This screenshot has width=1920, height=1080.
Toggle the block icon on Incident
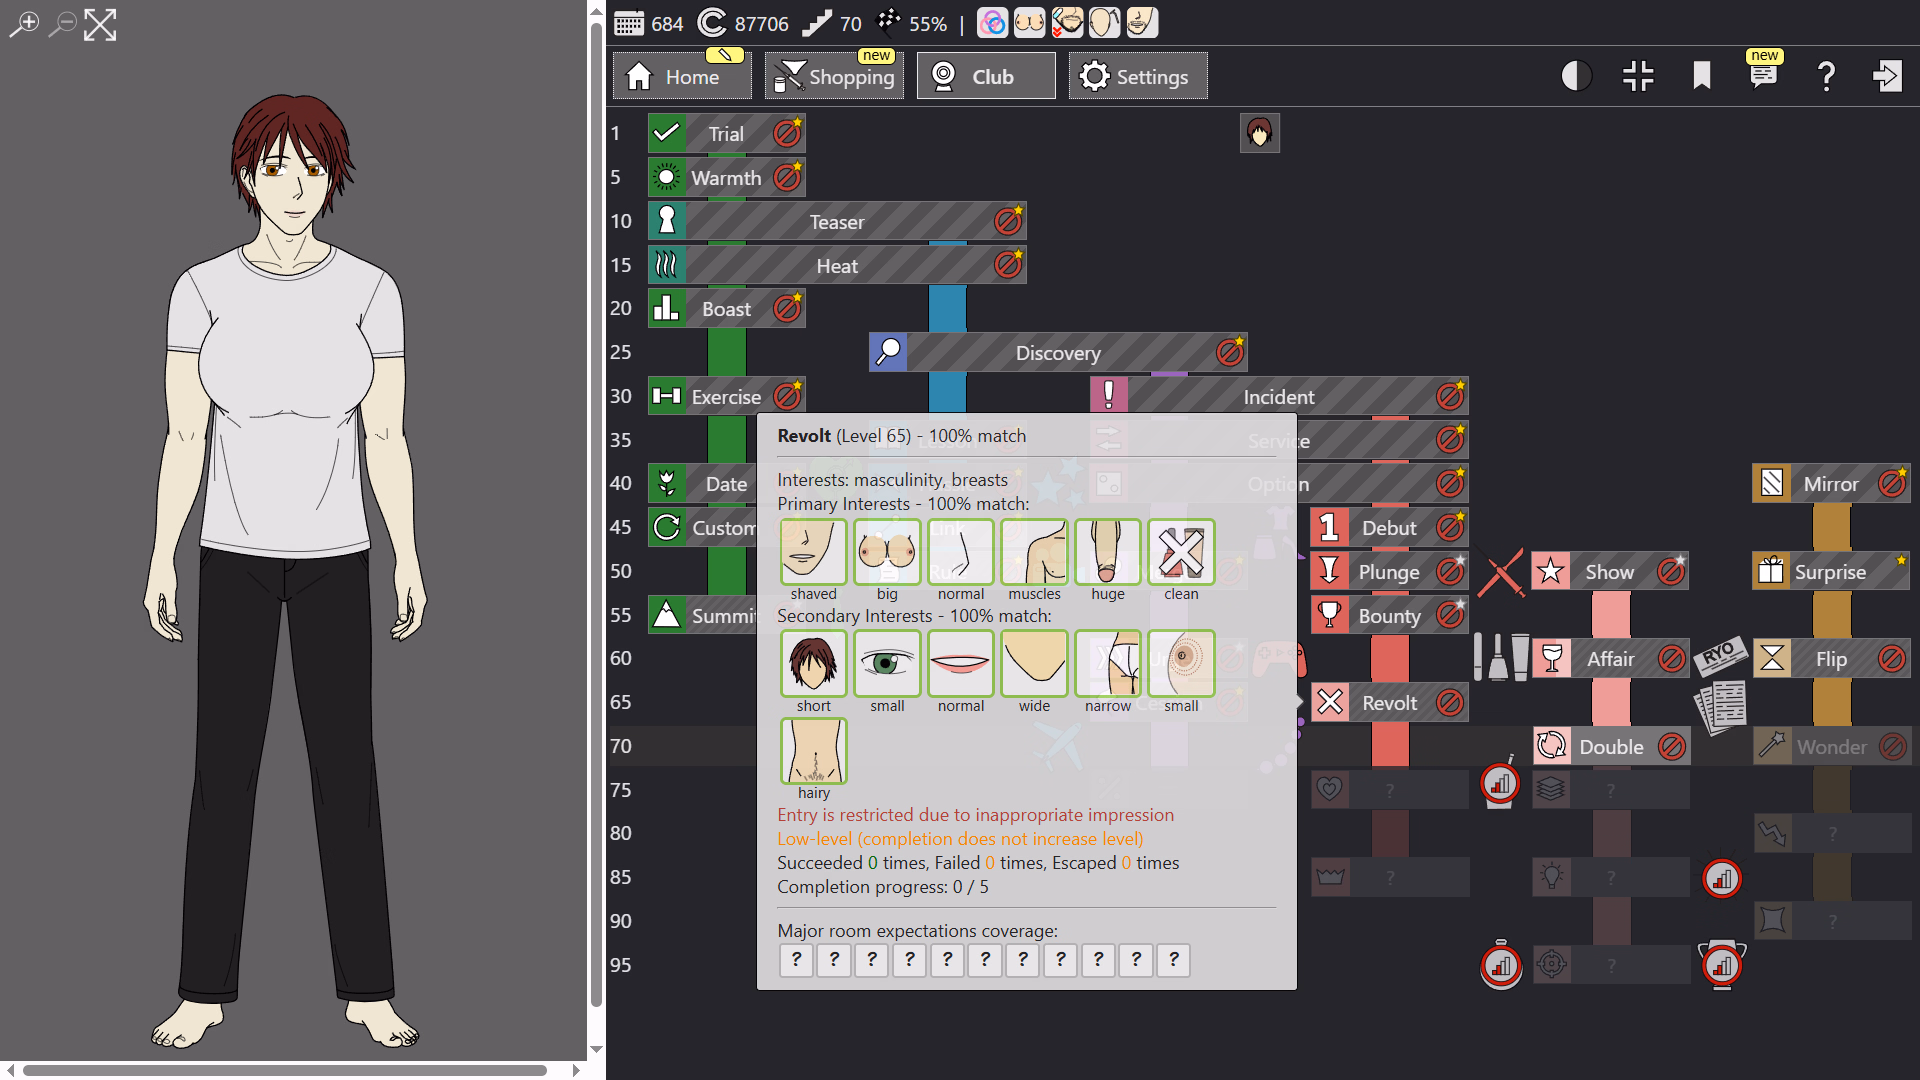(x=1449, y=397)
